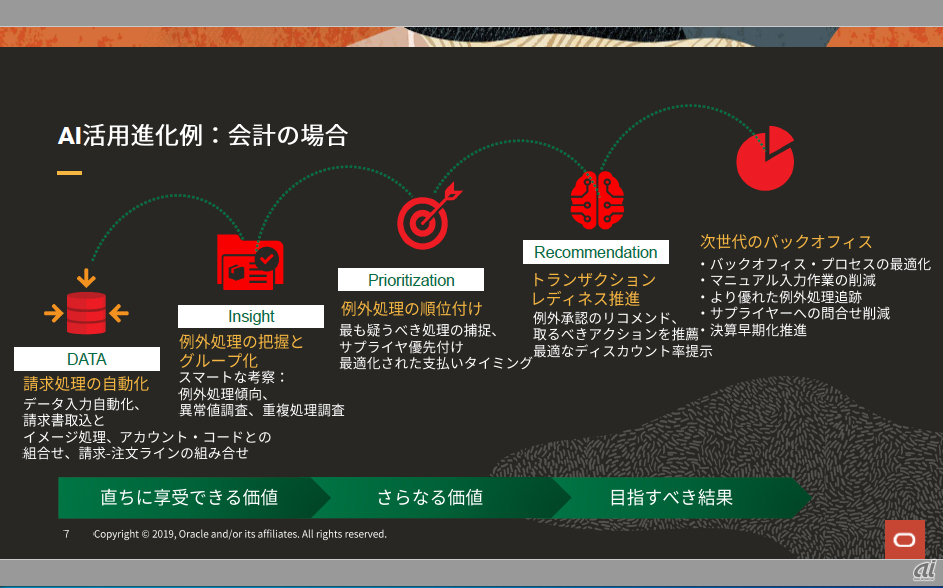Click the red pie chart icon
Image resolution: width=943 pixels, height=588 pixels.
(x=765, y=158)
